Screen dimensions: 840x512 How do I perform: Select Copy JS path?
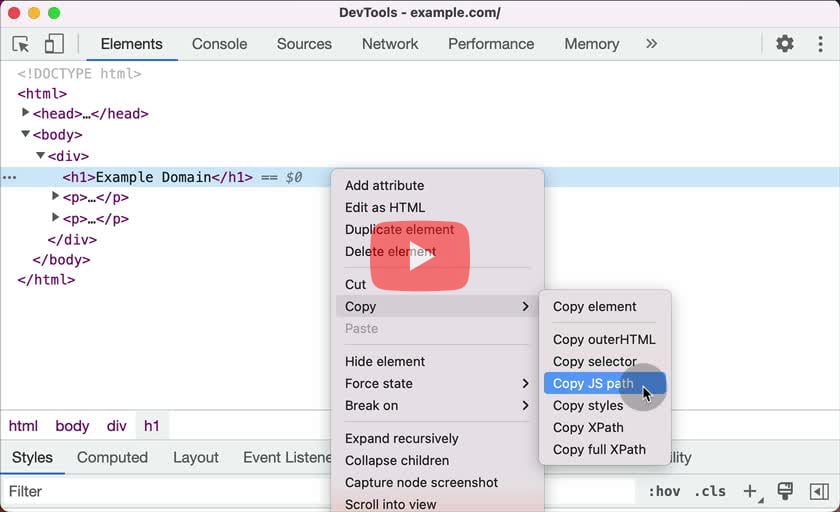coord(605,383)
